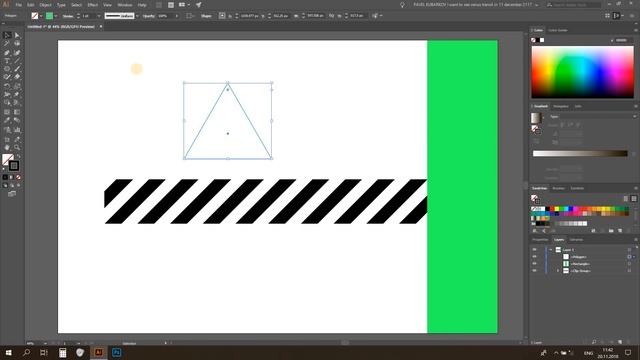Select the Gradient tool

[17, 112]
